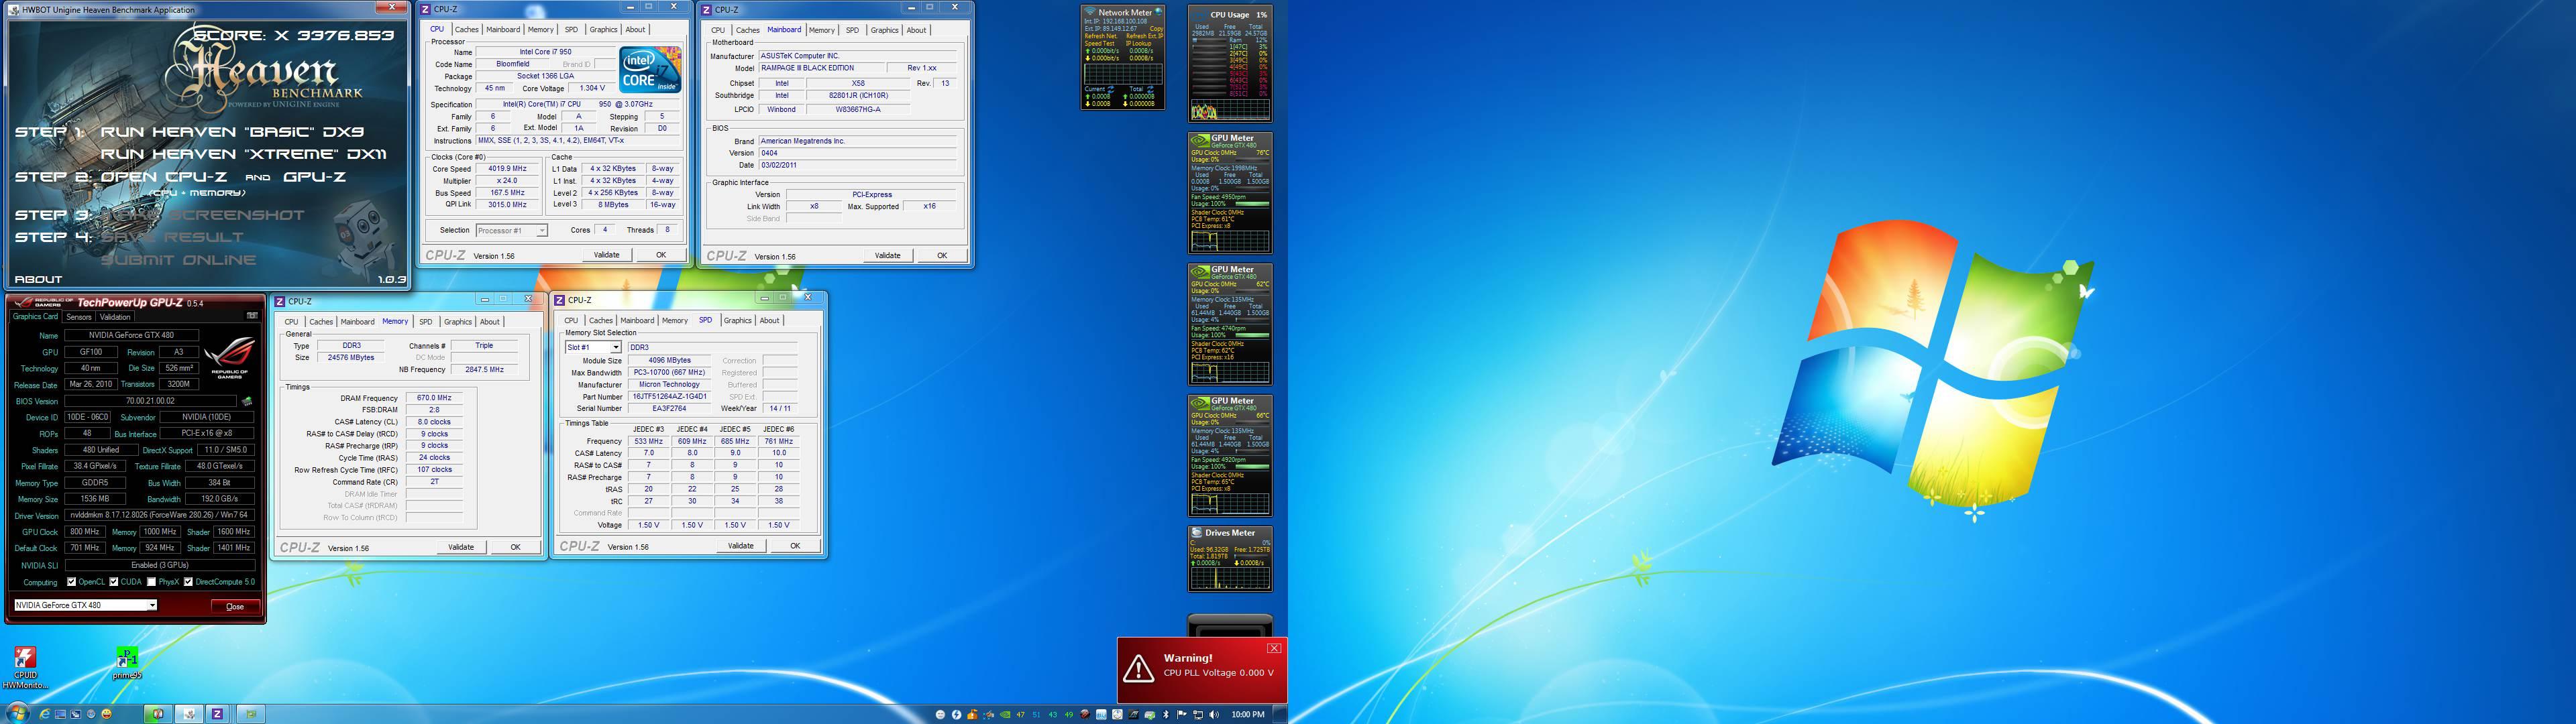Click the ROG logo in GPU-Z

229,358
